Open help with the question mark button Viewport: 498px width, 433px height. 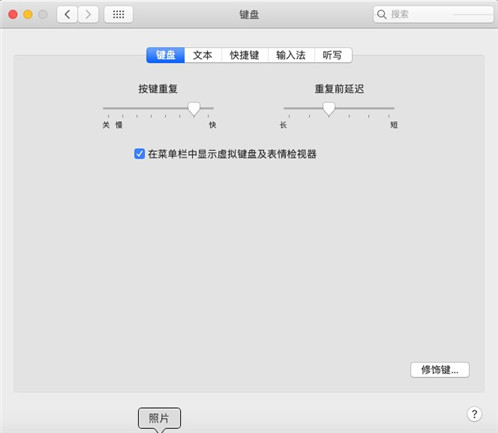pos(474,414)
